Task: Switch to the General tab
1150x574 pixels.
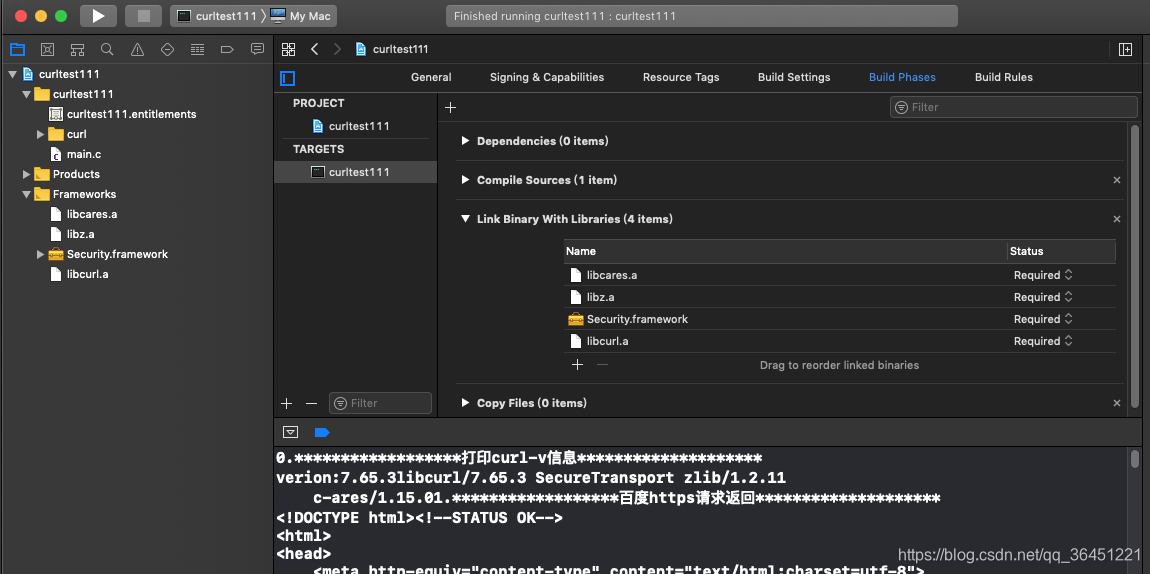Action: (431, 77)
